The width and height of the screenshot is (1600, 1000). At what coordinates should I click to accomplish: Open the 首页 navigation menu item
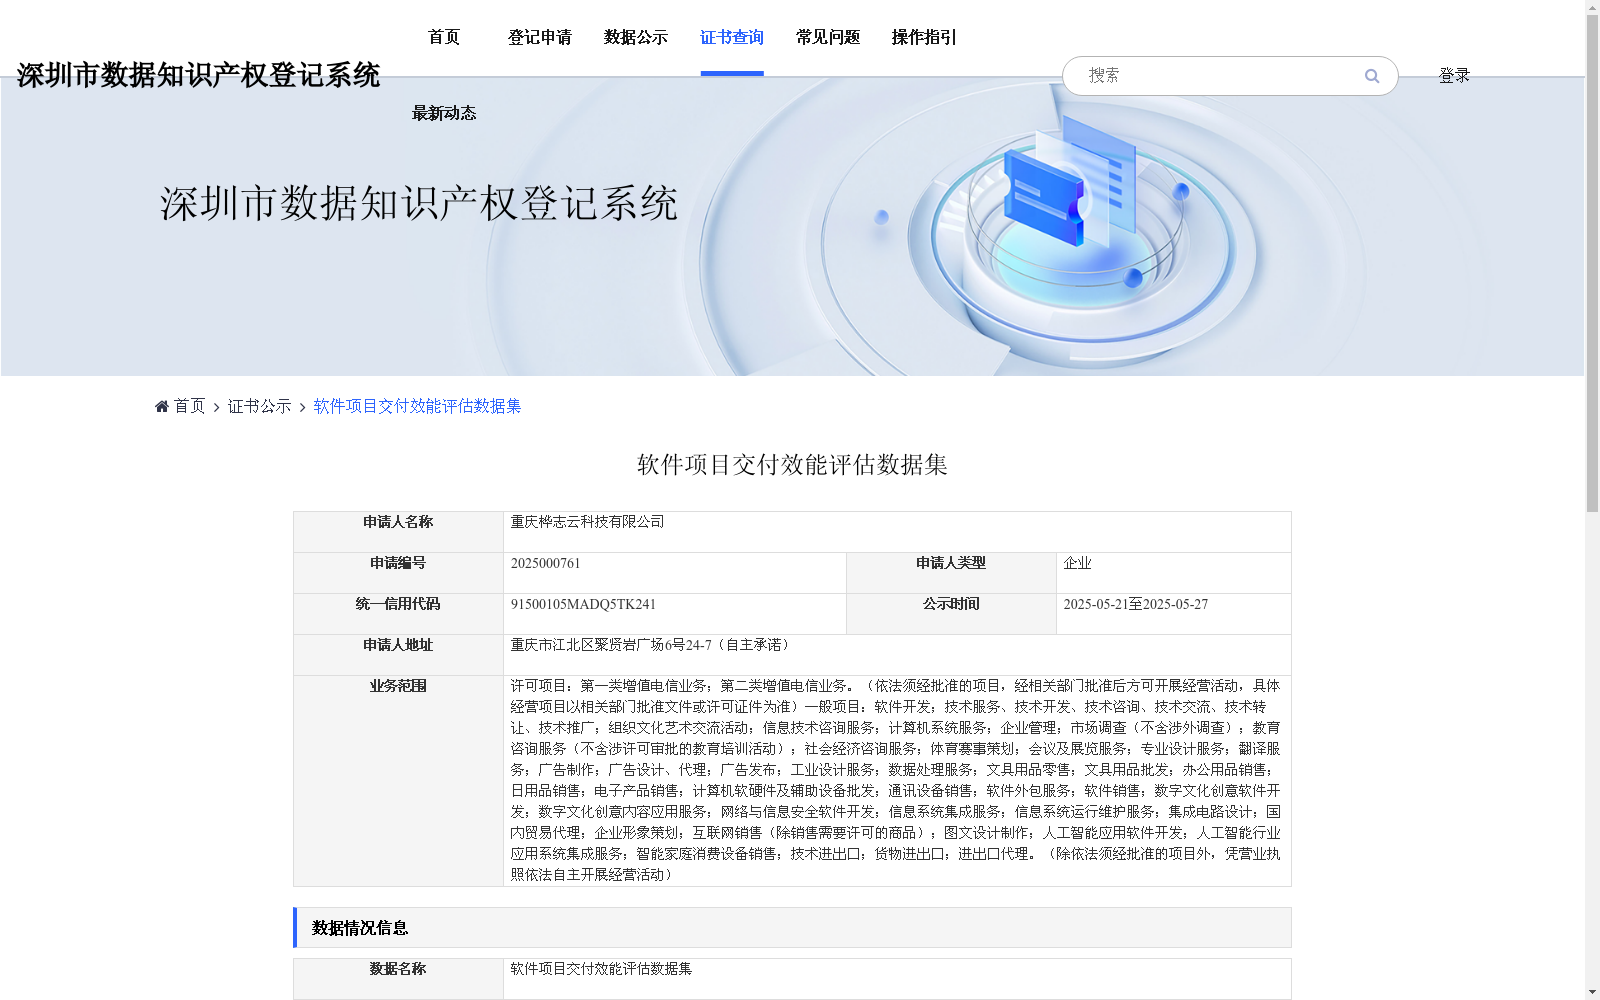tap(444, 37)
